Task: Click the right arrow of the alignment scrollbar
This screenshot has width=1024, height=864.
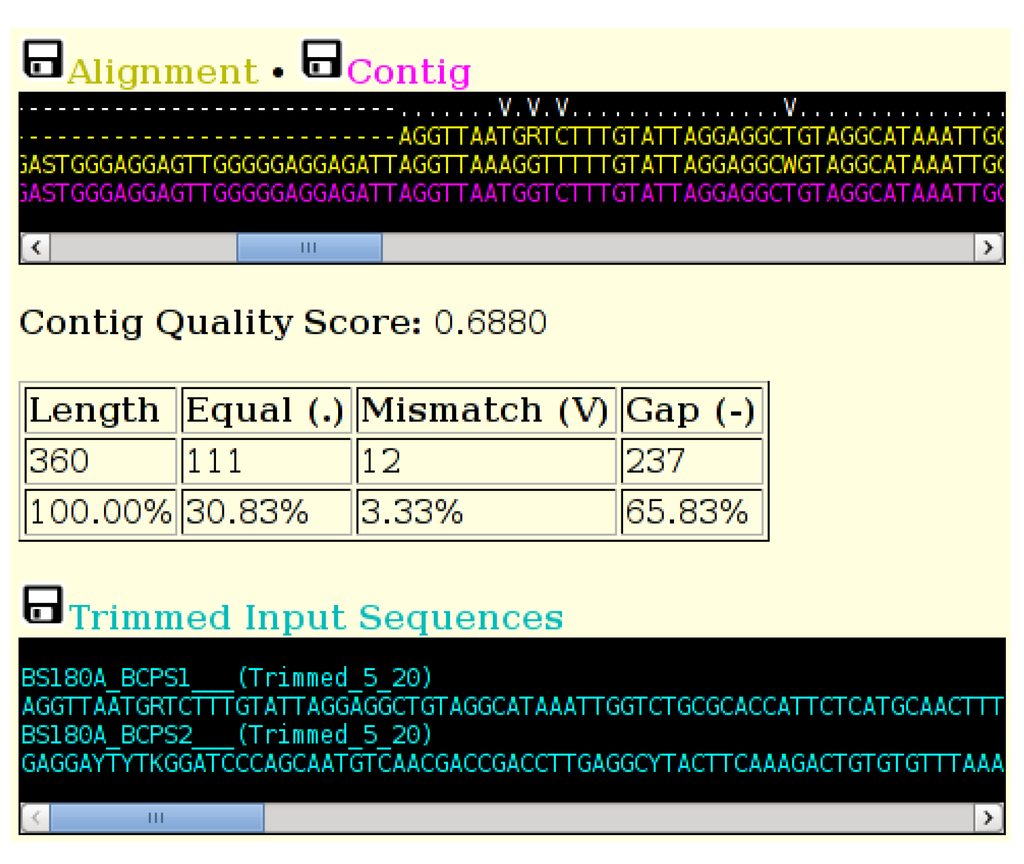Action: coord(989,247)
